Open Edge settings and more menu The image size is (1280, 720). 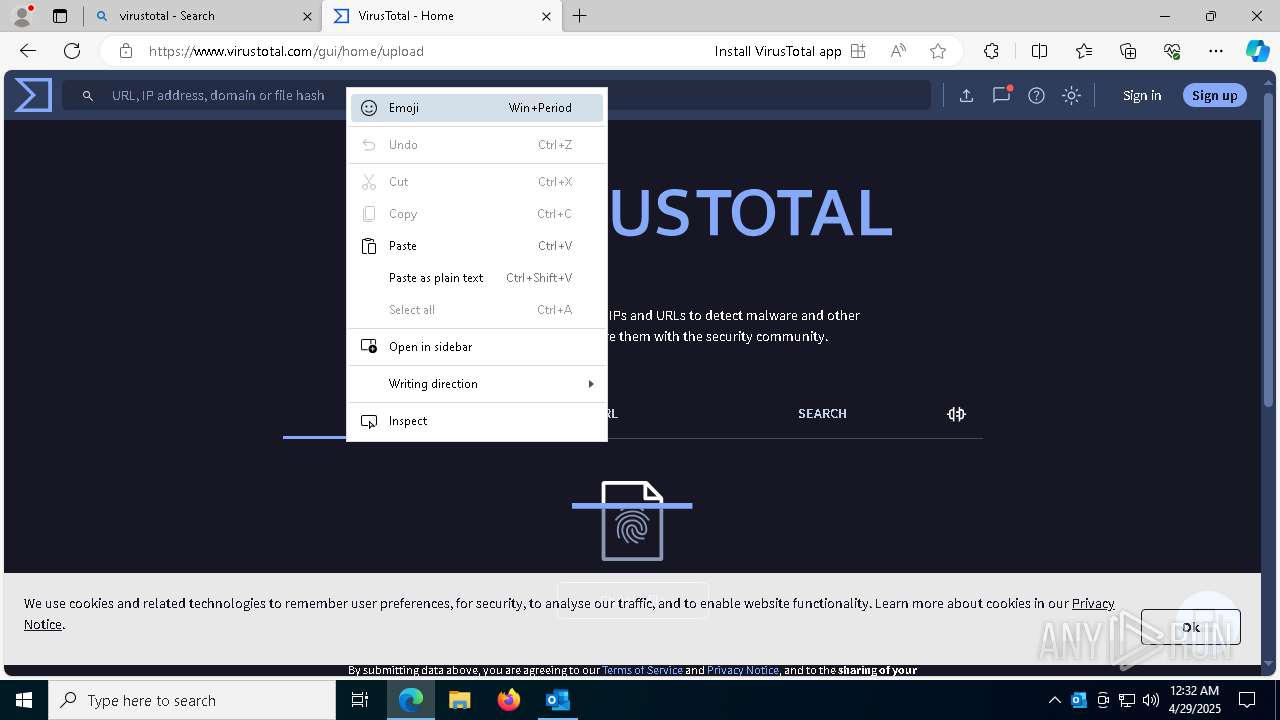tap(1216, 51)
